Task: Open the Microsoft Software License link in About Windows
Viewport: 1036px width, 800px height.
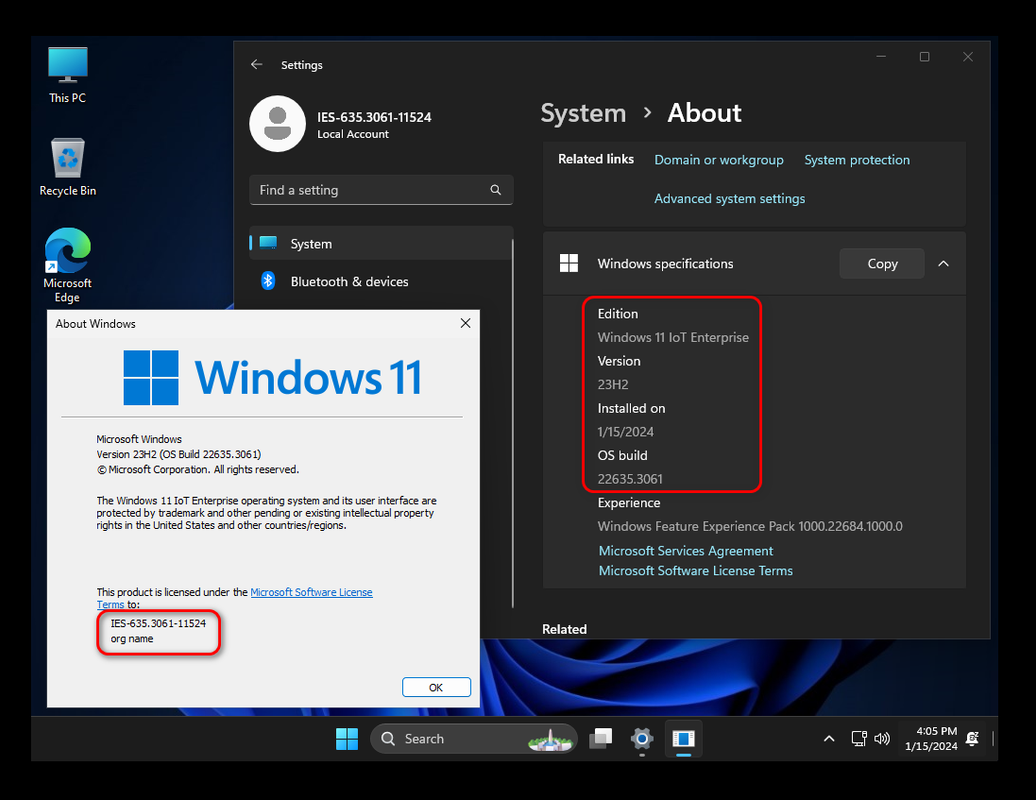Action: (311, 592)
